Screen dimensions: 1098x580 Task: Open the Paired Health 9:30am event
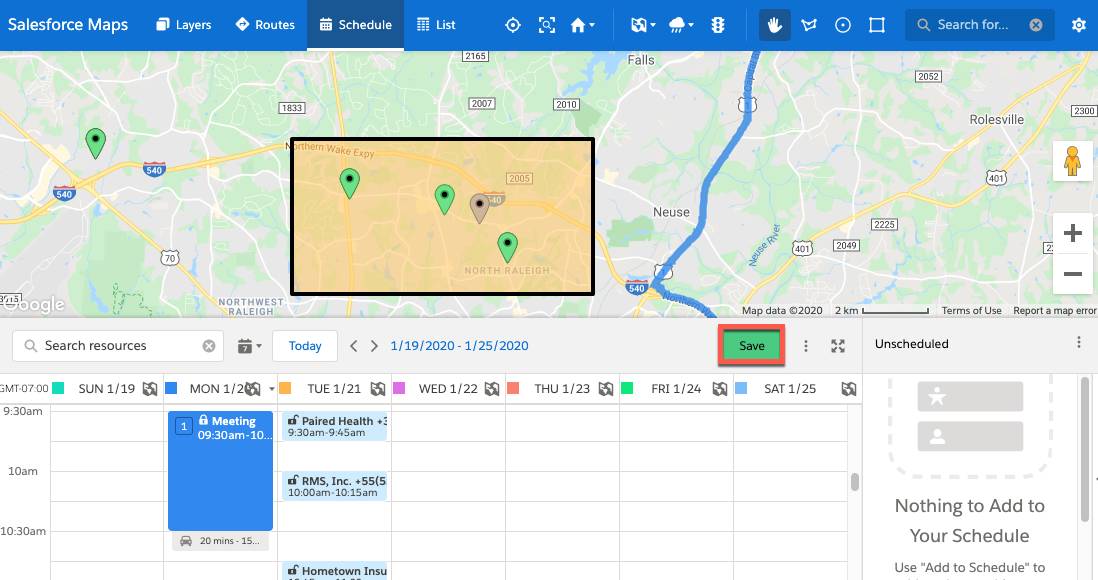(x=335, y=426)
